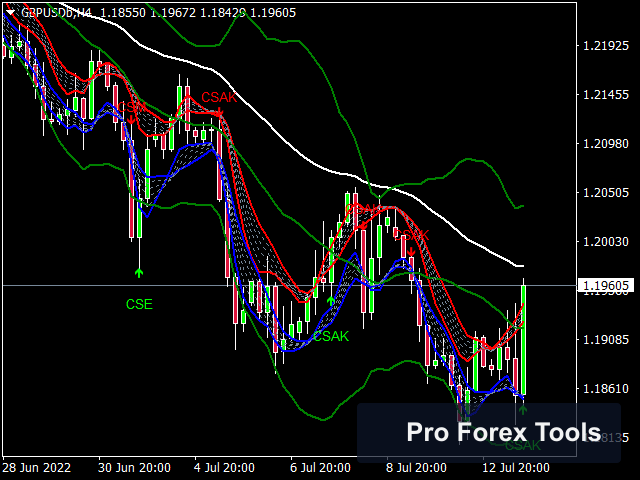Click the 8 Jul 20:00 time label

pyautogui.click(x=416, y=468)
